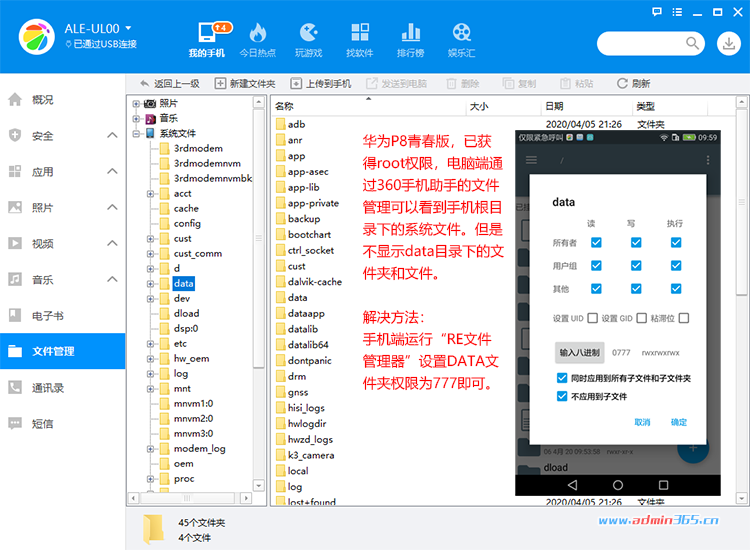
Task: Select the modem_log folder in tree
Action: (x=199, y=449)
